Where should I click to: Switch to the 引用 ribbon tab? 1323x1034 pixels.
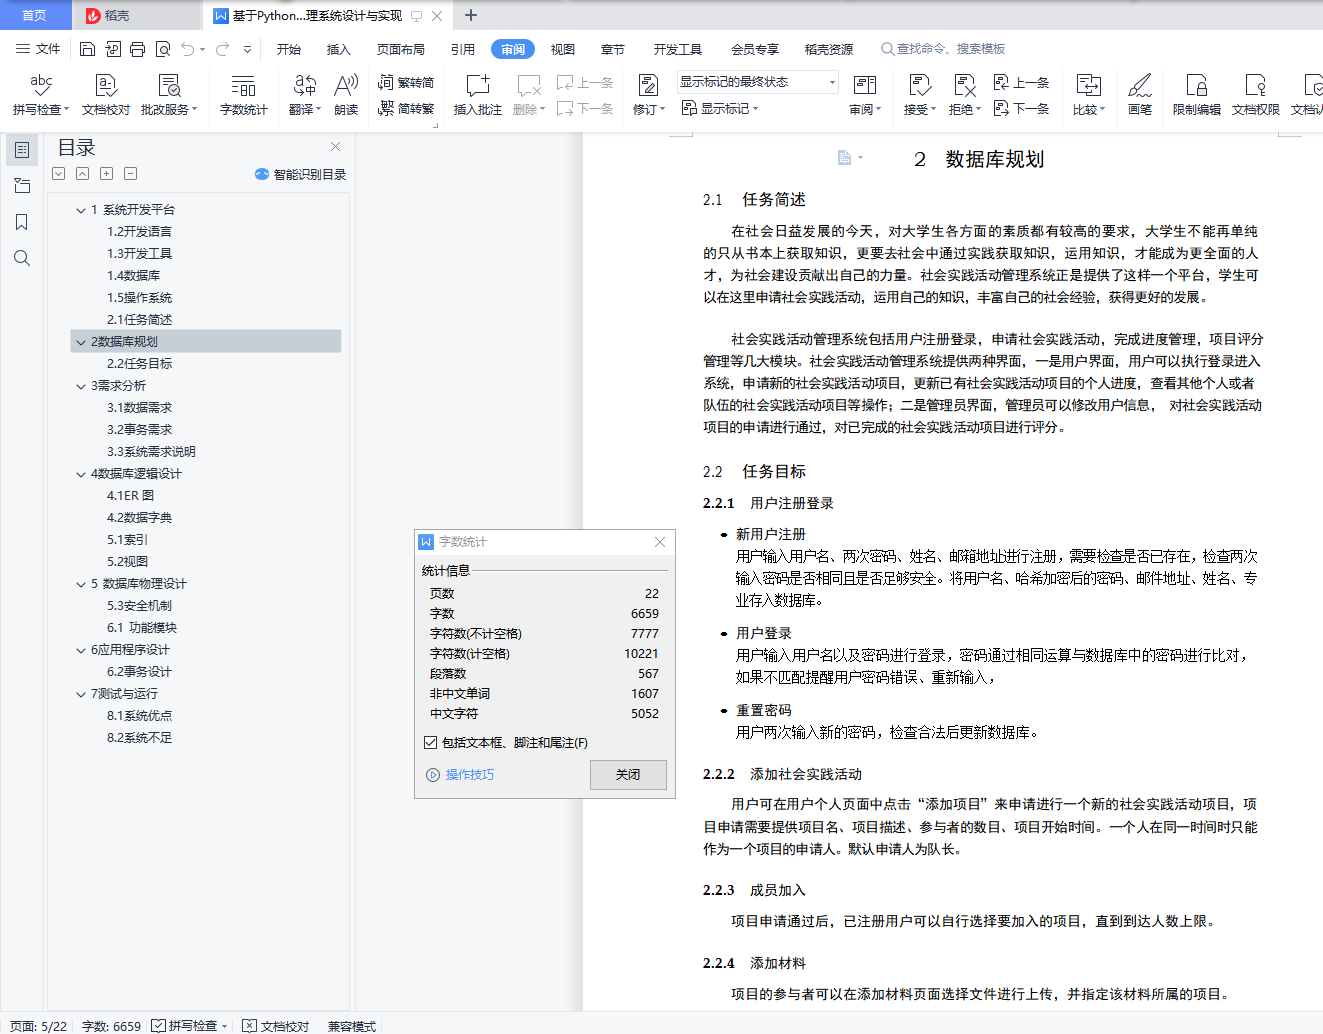463,49
